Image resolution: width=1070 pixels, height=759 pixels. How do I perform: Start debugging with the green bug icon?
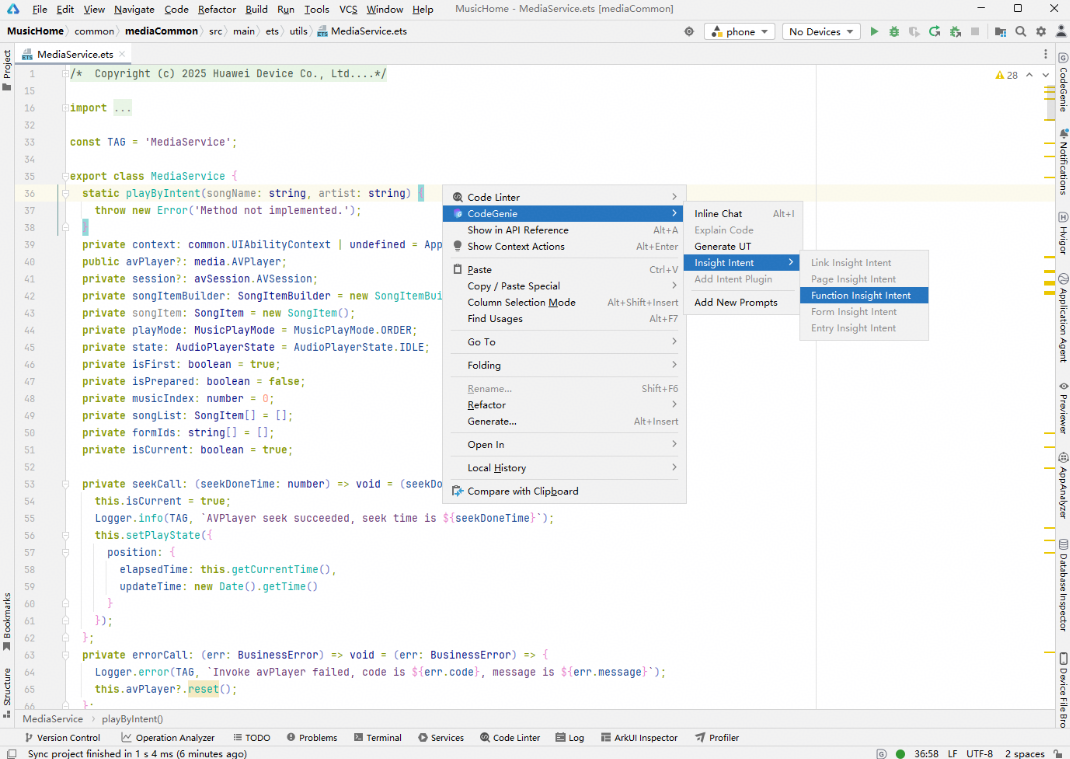pos(894,32)
